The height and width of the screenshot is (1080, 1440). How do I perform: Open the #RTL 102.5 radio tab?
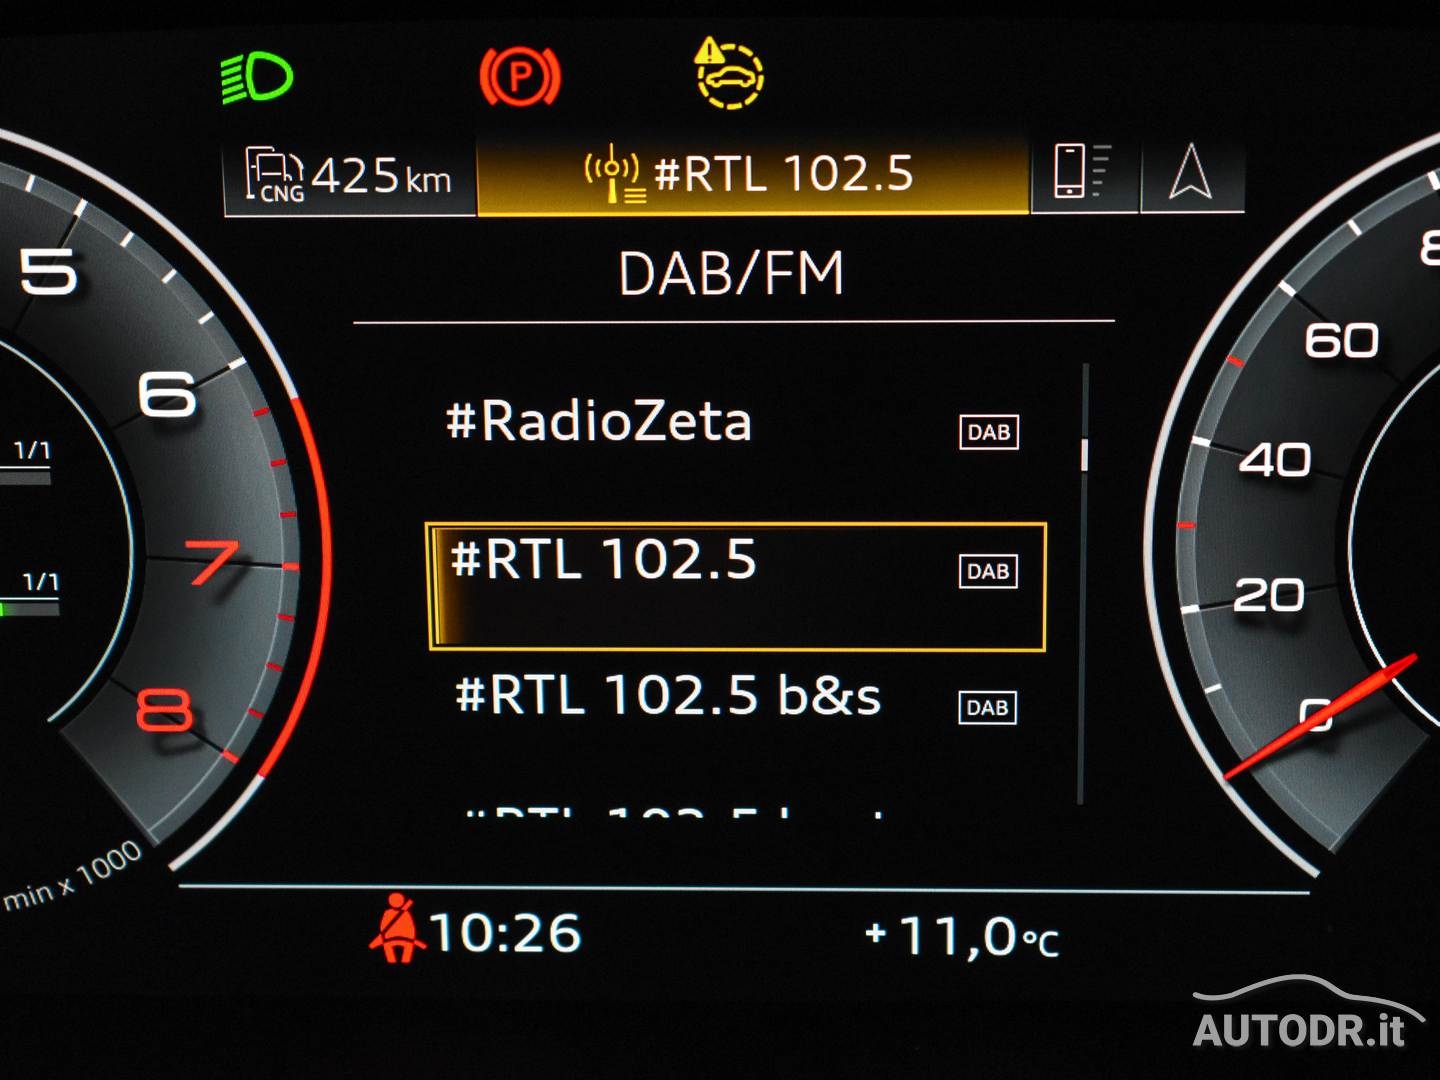pos(752,175)
